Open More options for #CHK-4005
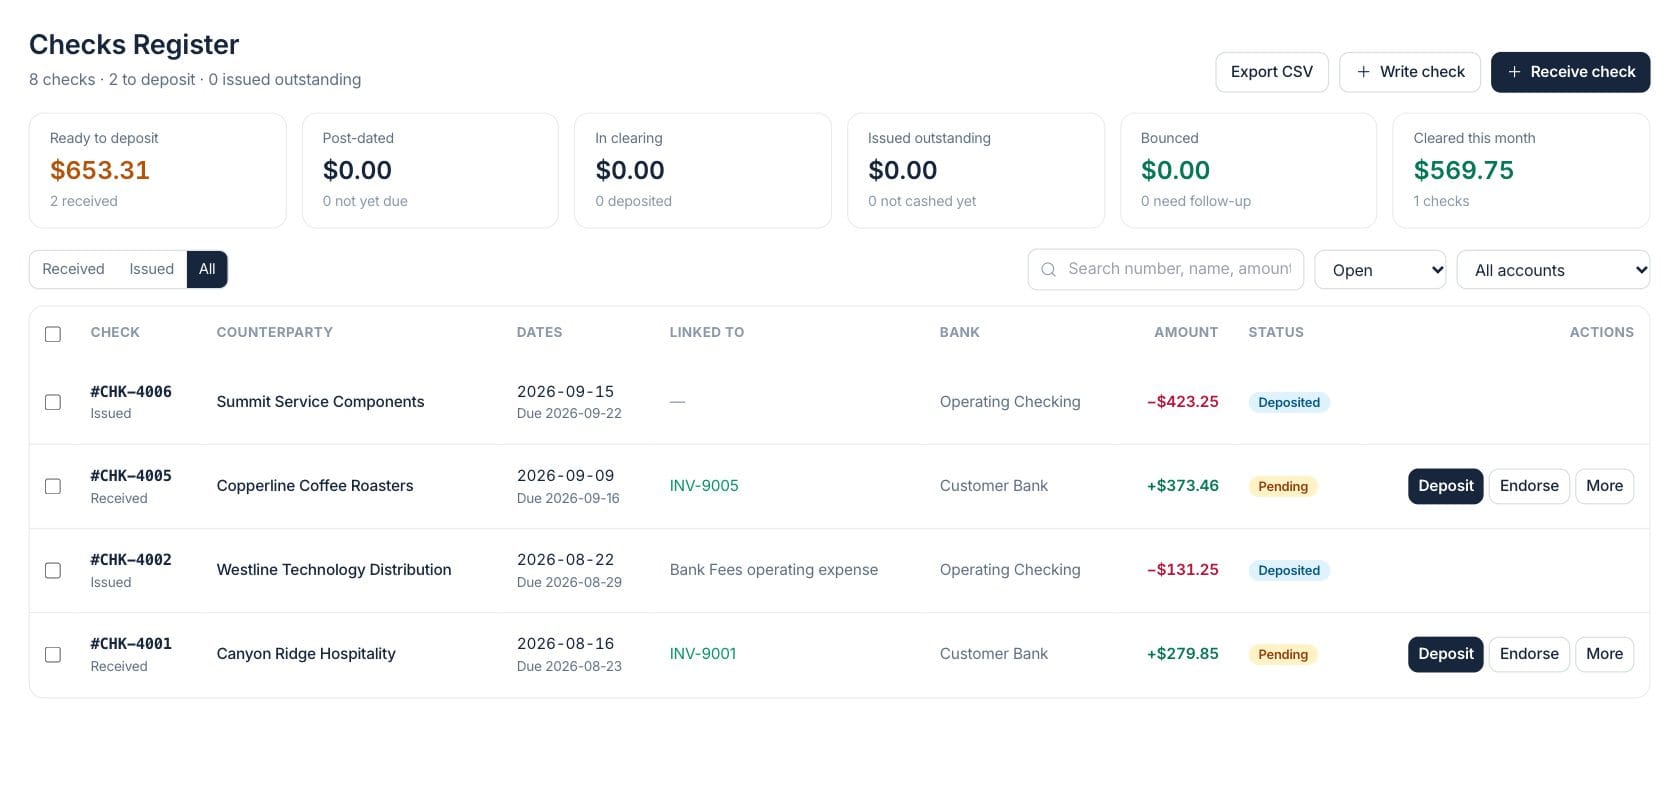 [x=1604, y=486]
